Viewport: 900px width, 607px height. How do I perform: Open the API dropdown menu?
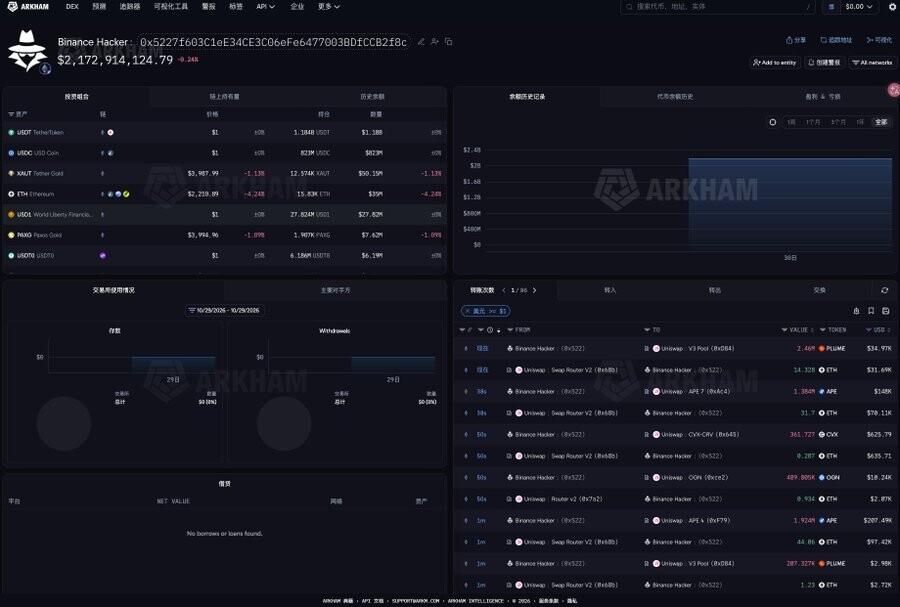[265, 7]
